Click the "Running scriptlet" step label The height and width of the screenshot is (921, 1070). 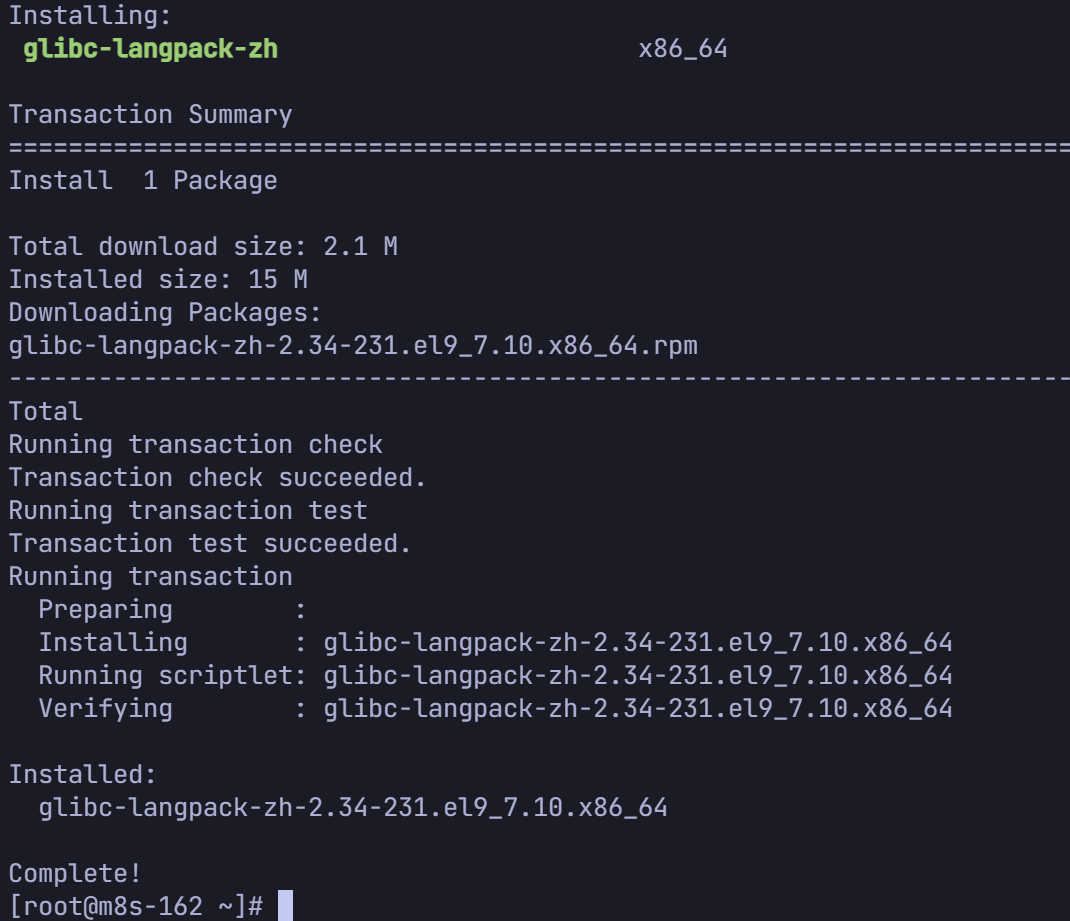click(165, 675)
